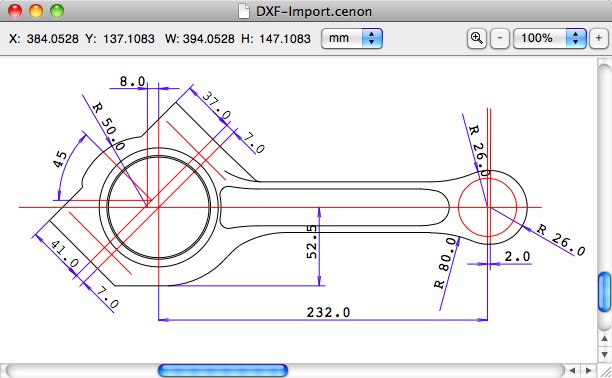Click the document icon in title bar
This screenshot has width=612, height=378.
tap(244, 11)
